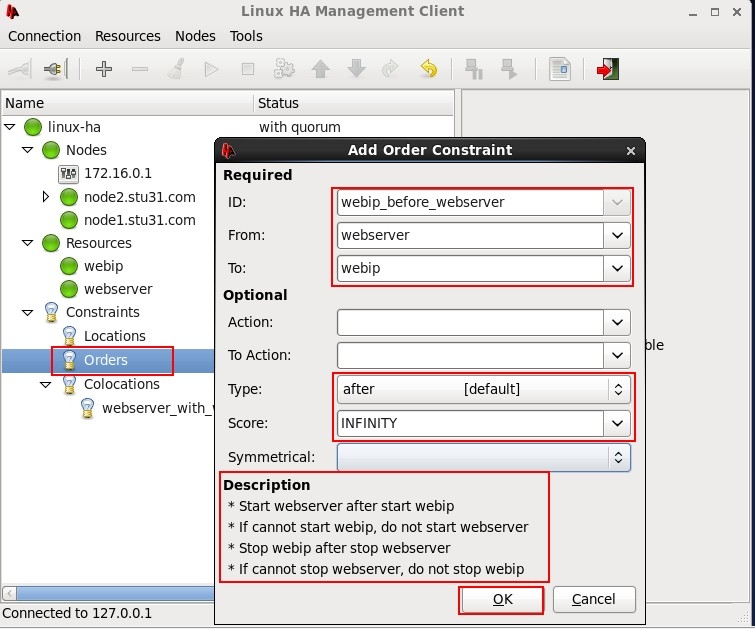Click the Add new item plus icon
This screenshot has width=755, height=629.
pos(104,69)
